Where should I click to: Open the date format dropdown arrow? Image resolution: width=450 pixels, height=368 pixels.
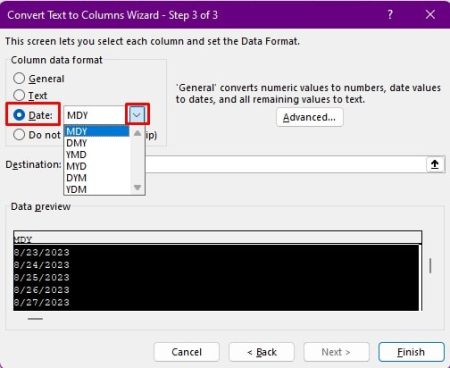(x=137, y=115)
